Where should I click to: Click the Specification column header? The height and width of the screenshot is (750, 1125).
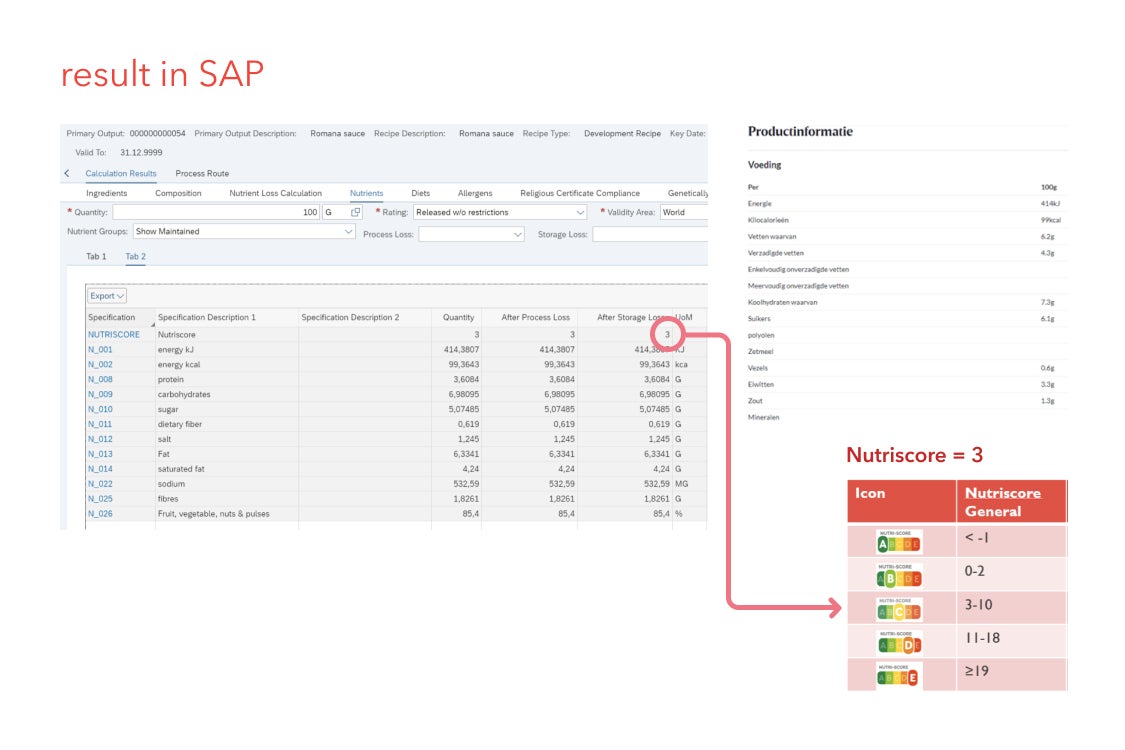[112, 317]
